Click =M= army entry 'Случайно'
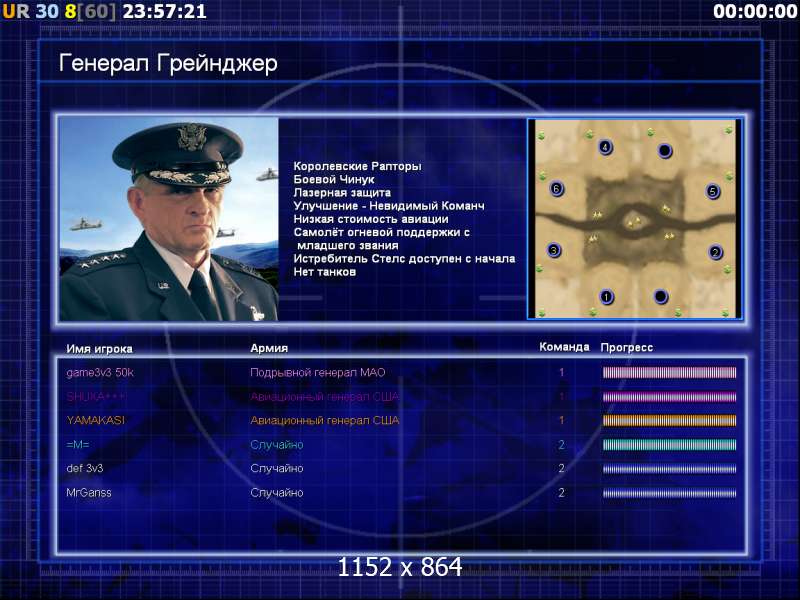The width and height of the screenshot is (800, 600). click(x=277, y=444)
